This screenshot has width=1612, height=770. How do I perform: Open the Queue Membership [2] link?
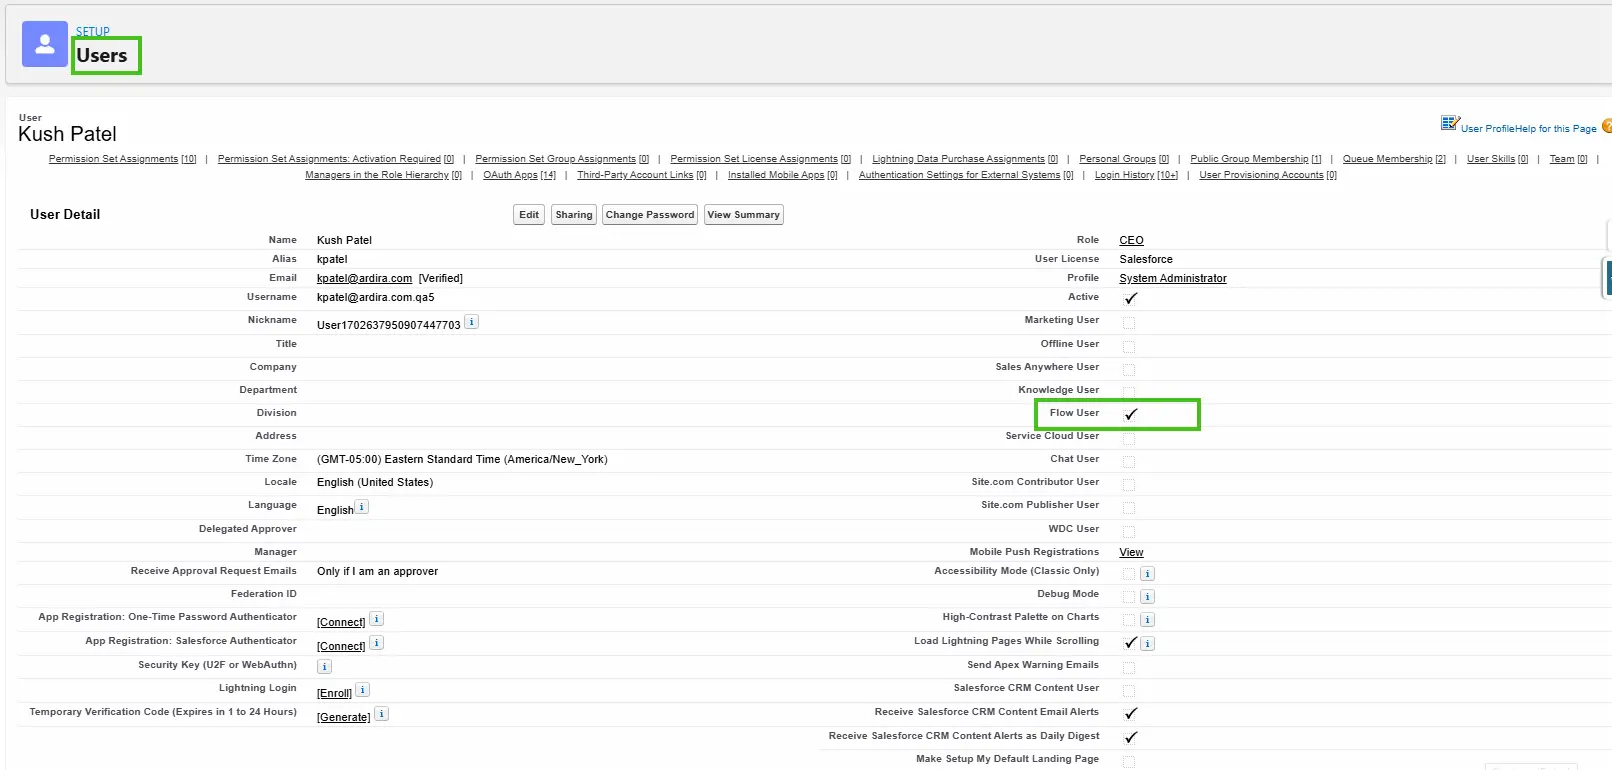1394,159
